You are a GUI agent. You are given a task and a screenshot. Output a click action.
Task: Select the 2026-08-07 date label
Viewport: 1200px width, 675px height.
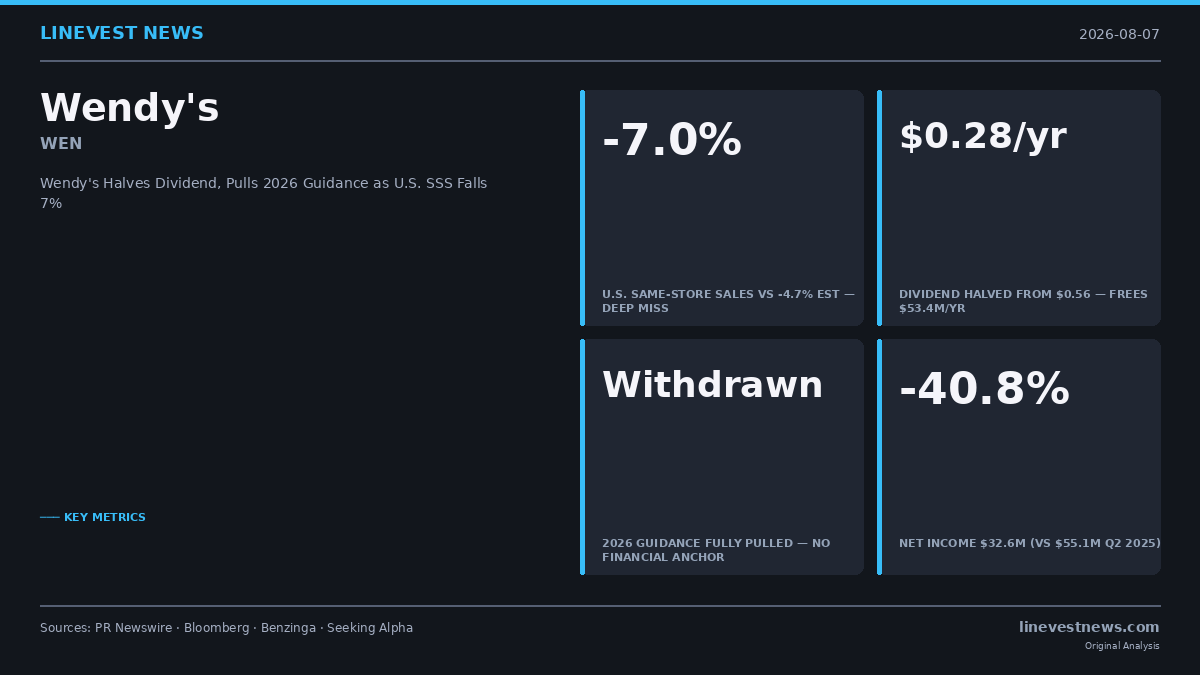[1119, 34]
